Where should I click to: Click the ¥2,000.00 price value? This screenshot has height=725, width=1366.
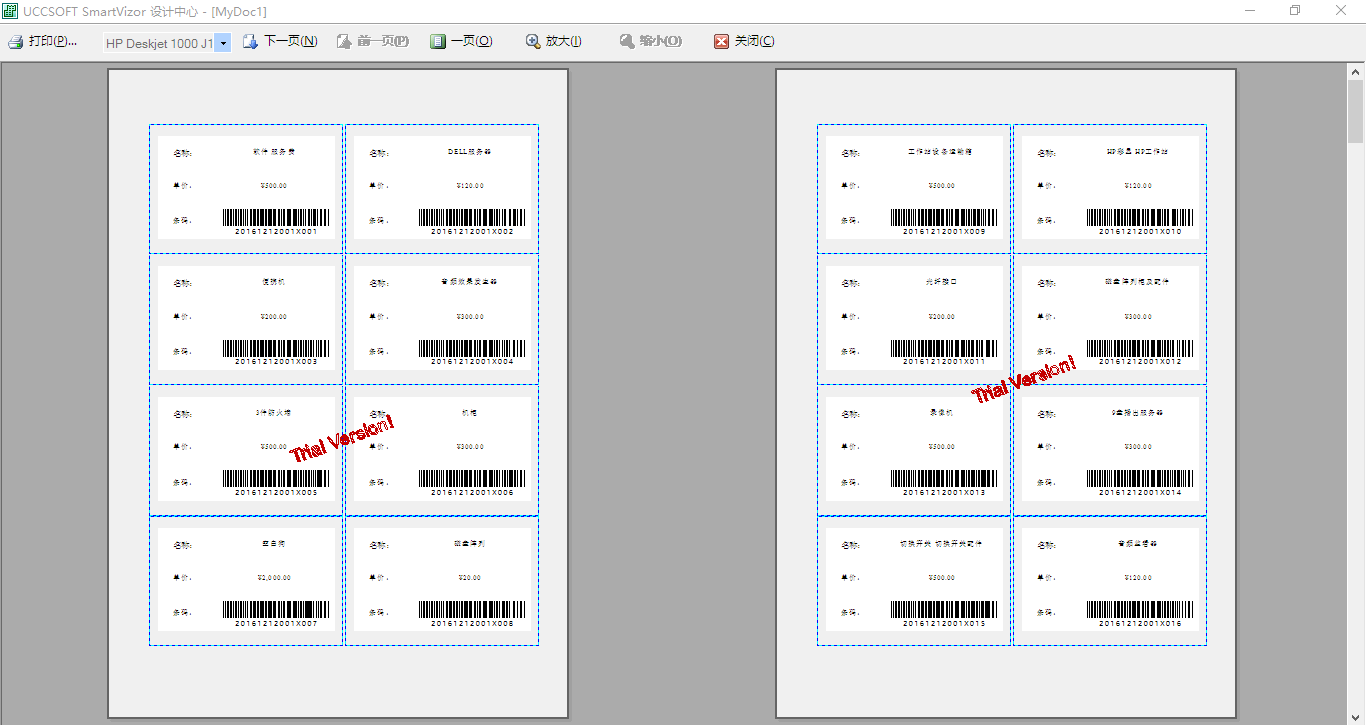point(273,578)
